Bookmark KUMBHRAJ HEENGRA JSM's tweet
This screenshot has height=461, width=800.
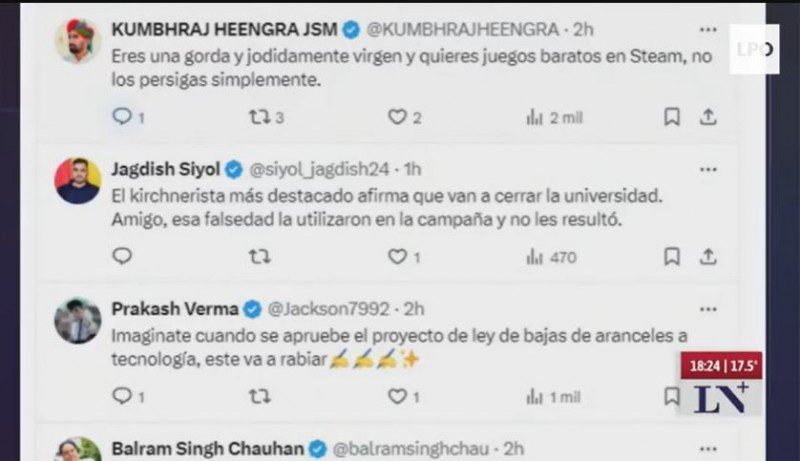(x=671, y=117)
